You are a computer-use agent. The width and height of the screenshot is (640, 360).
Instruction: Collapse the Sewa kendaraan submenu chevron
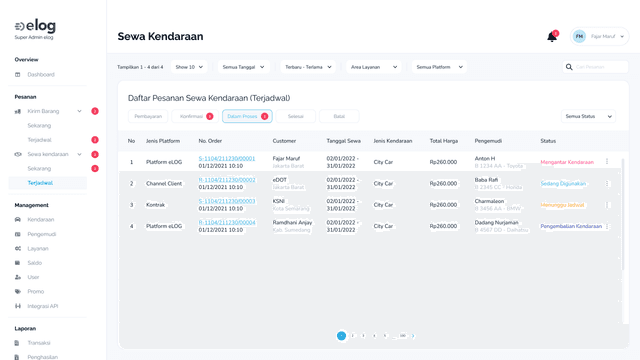coord(79,154)
